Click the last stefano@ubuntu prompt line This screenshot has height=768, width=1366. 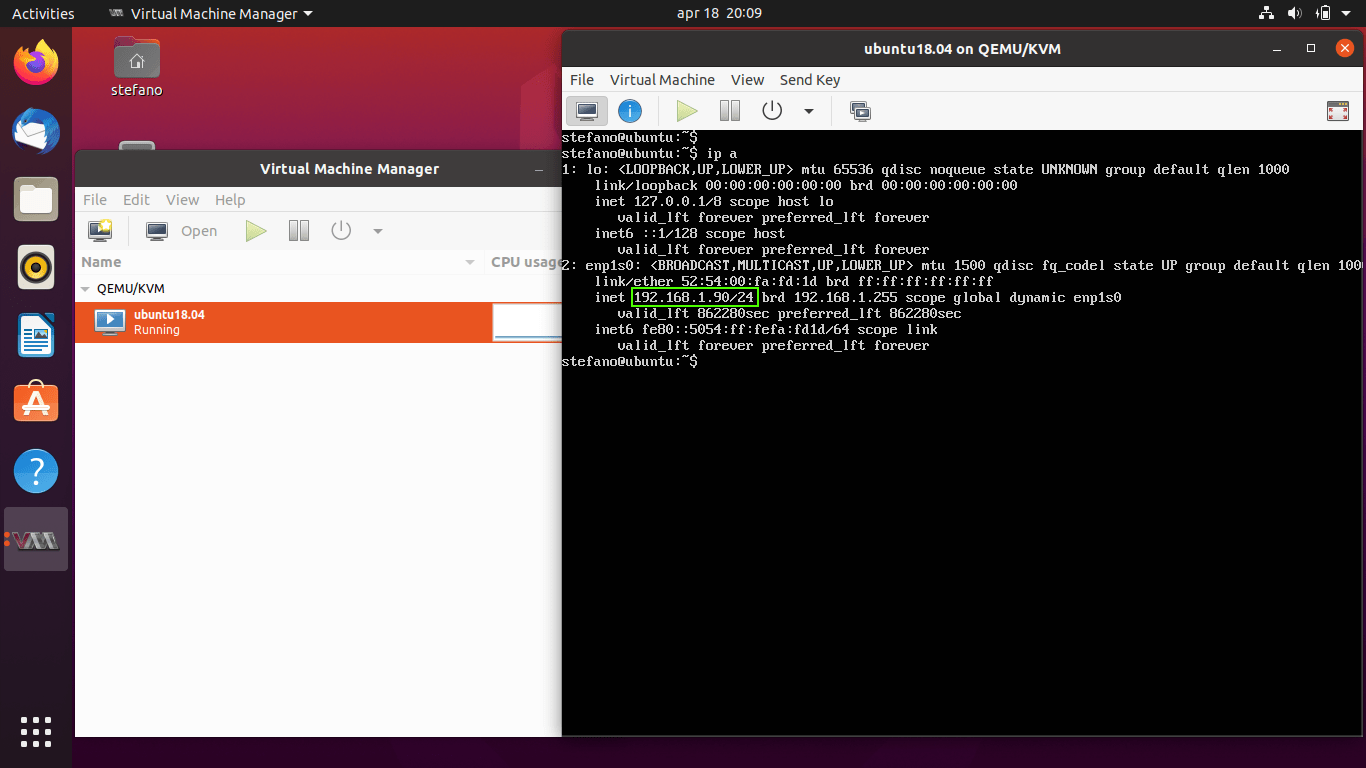tap(630, 362)
